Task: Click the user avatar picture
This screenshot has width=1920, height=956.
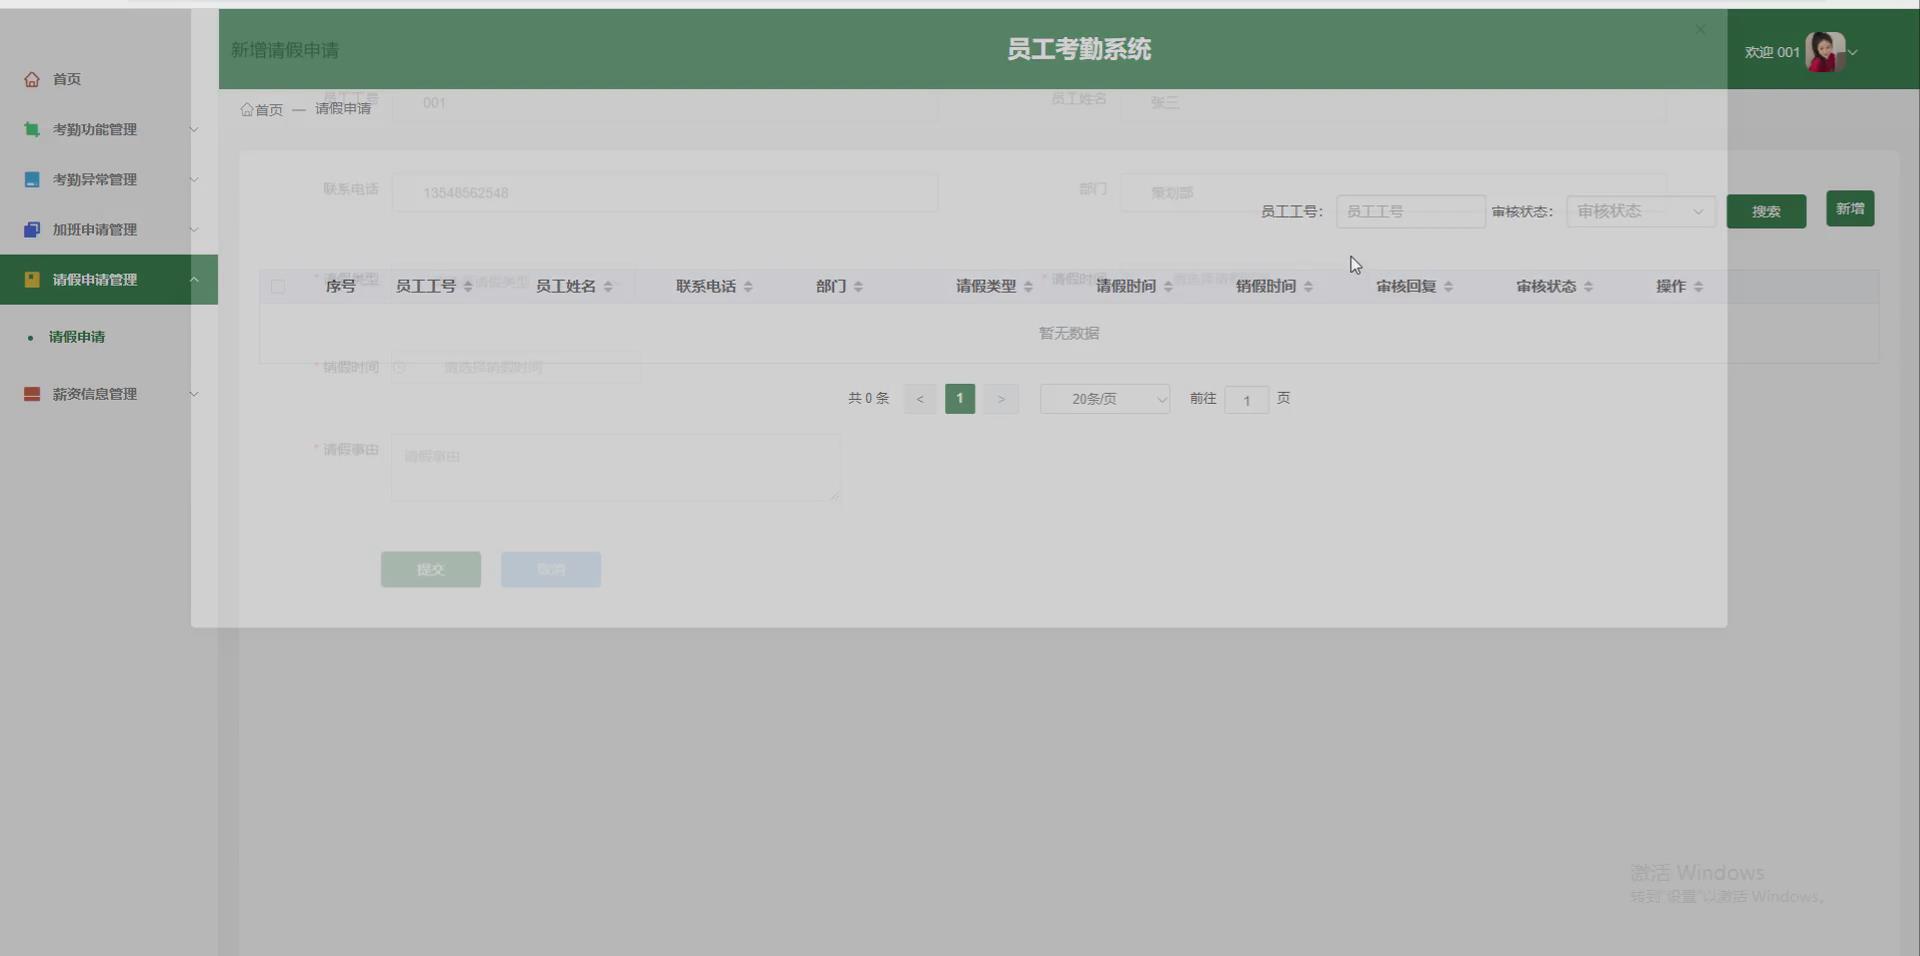Action: (x=1825, y=51)
